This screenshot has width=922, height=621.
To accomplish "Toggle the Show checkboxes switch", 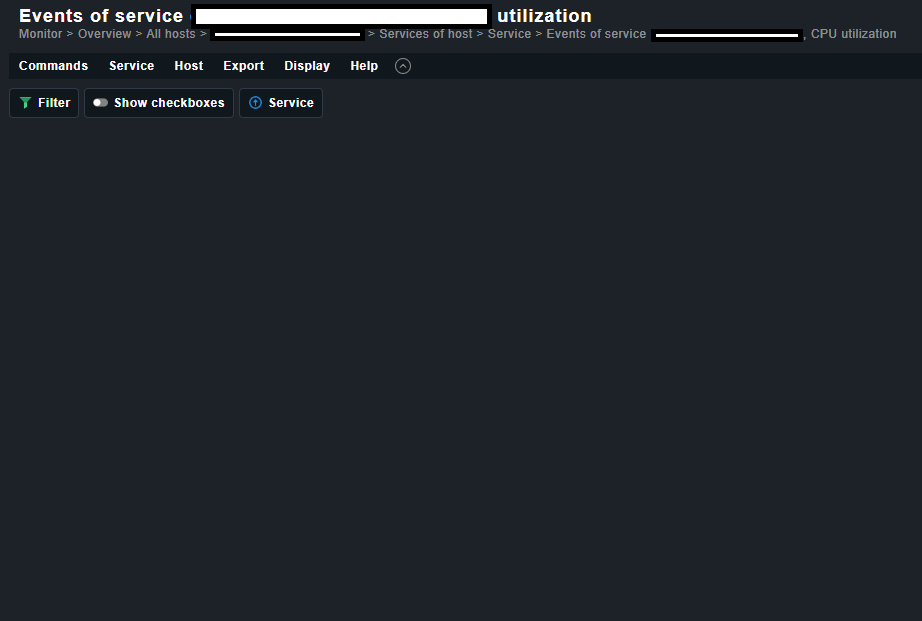I will click(x=100, y=103).
